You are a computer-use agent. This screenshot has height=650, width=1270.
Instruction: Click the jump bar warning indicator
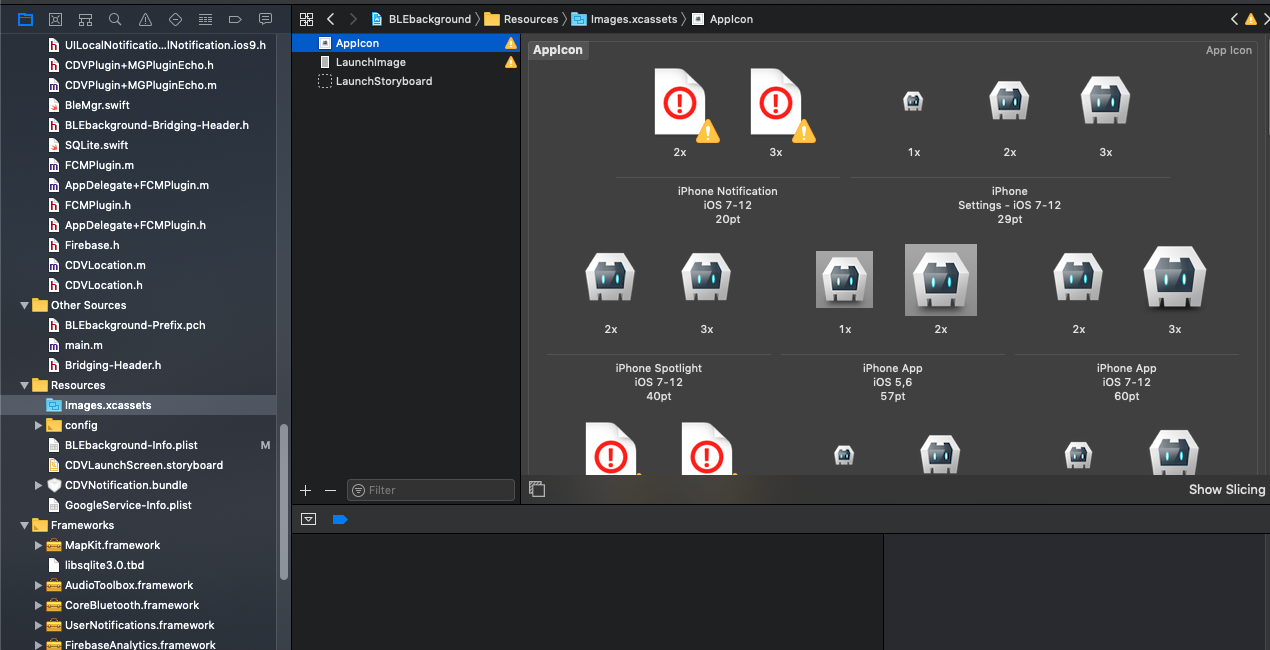[x=1251, y=19]
